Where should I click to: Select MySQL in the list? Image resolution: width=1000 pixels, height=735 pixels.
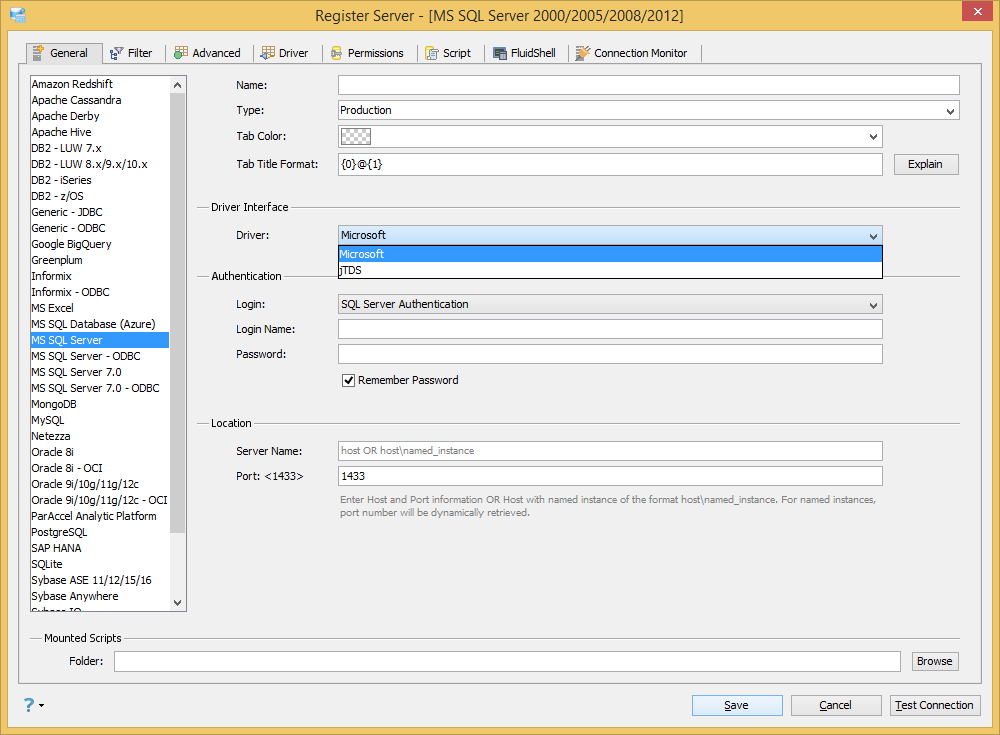(100, 420)
